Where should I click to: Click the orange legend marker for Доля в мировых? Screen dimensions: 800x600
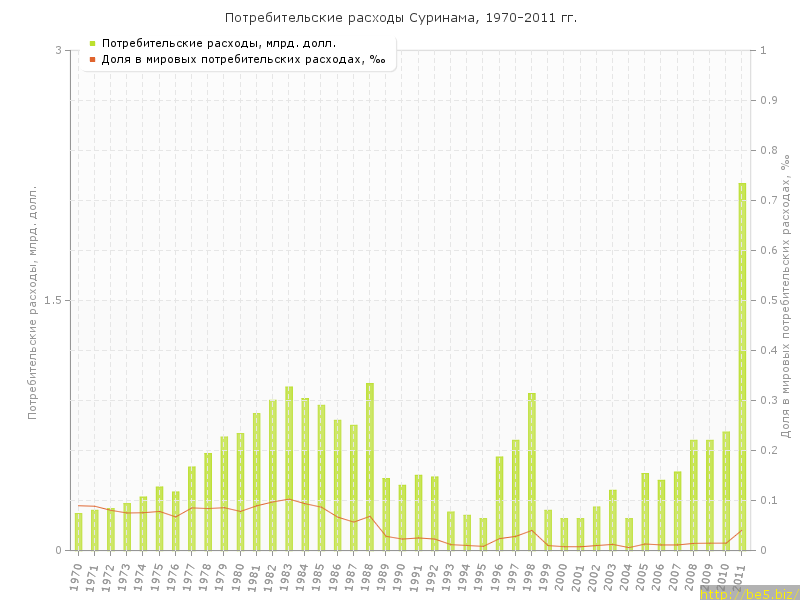pos(92,59)
